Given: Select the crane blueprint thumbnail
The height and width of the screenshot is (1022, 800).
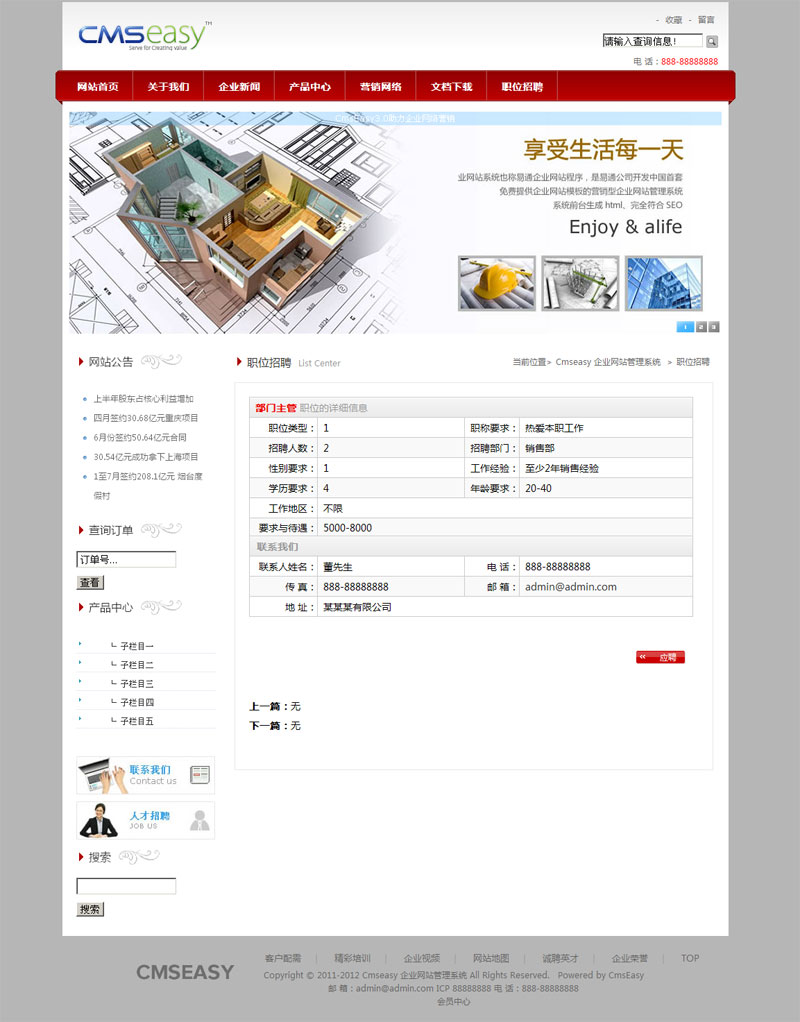Looking at the screenshot, I should click(x=580, y=283).
